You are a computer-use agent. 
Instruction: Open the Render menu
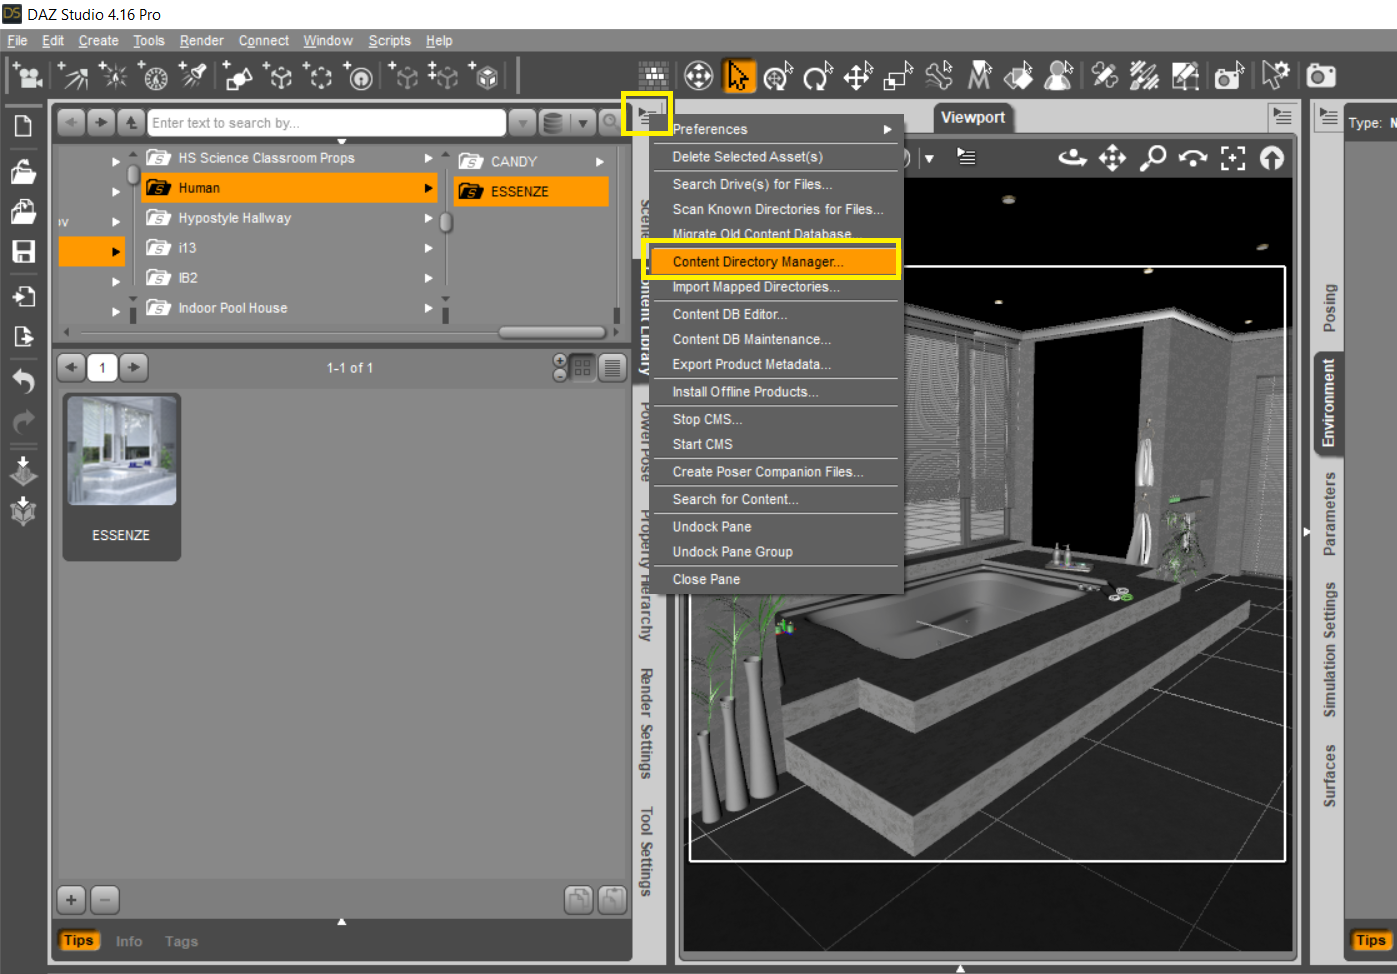(x=201, y=41)
